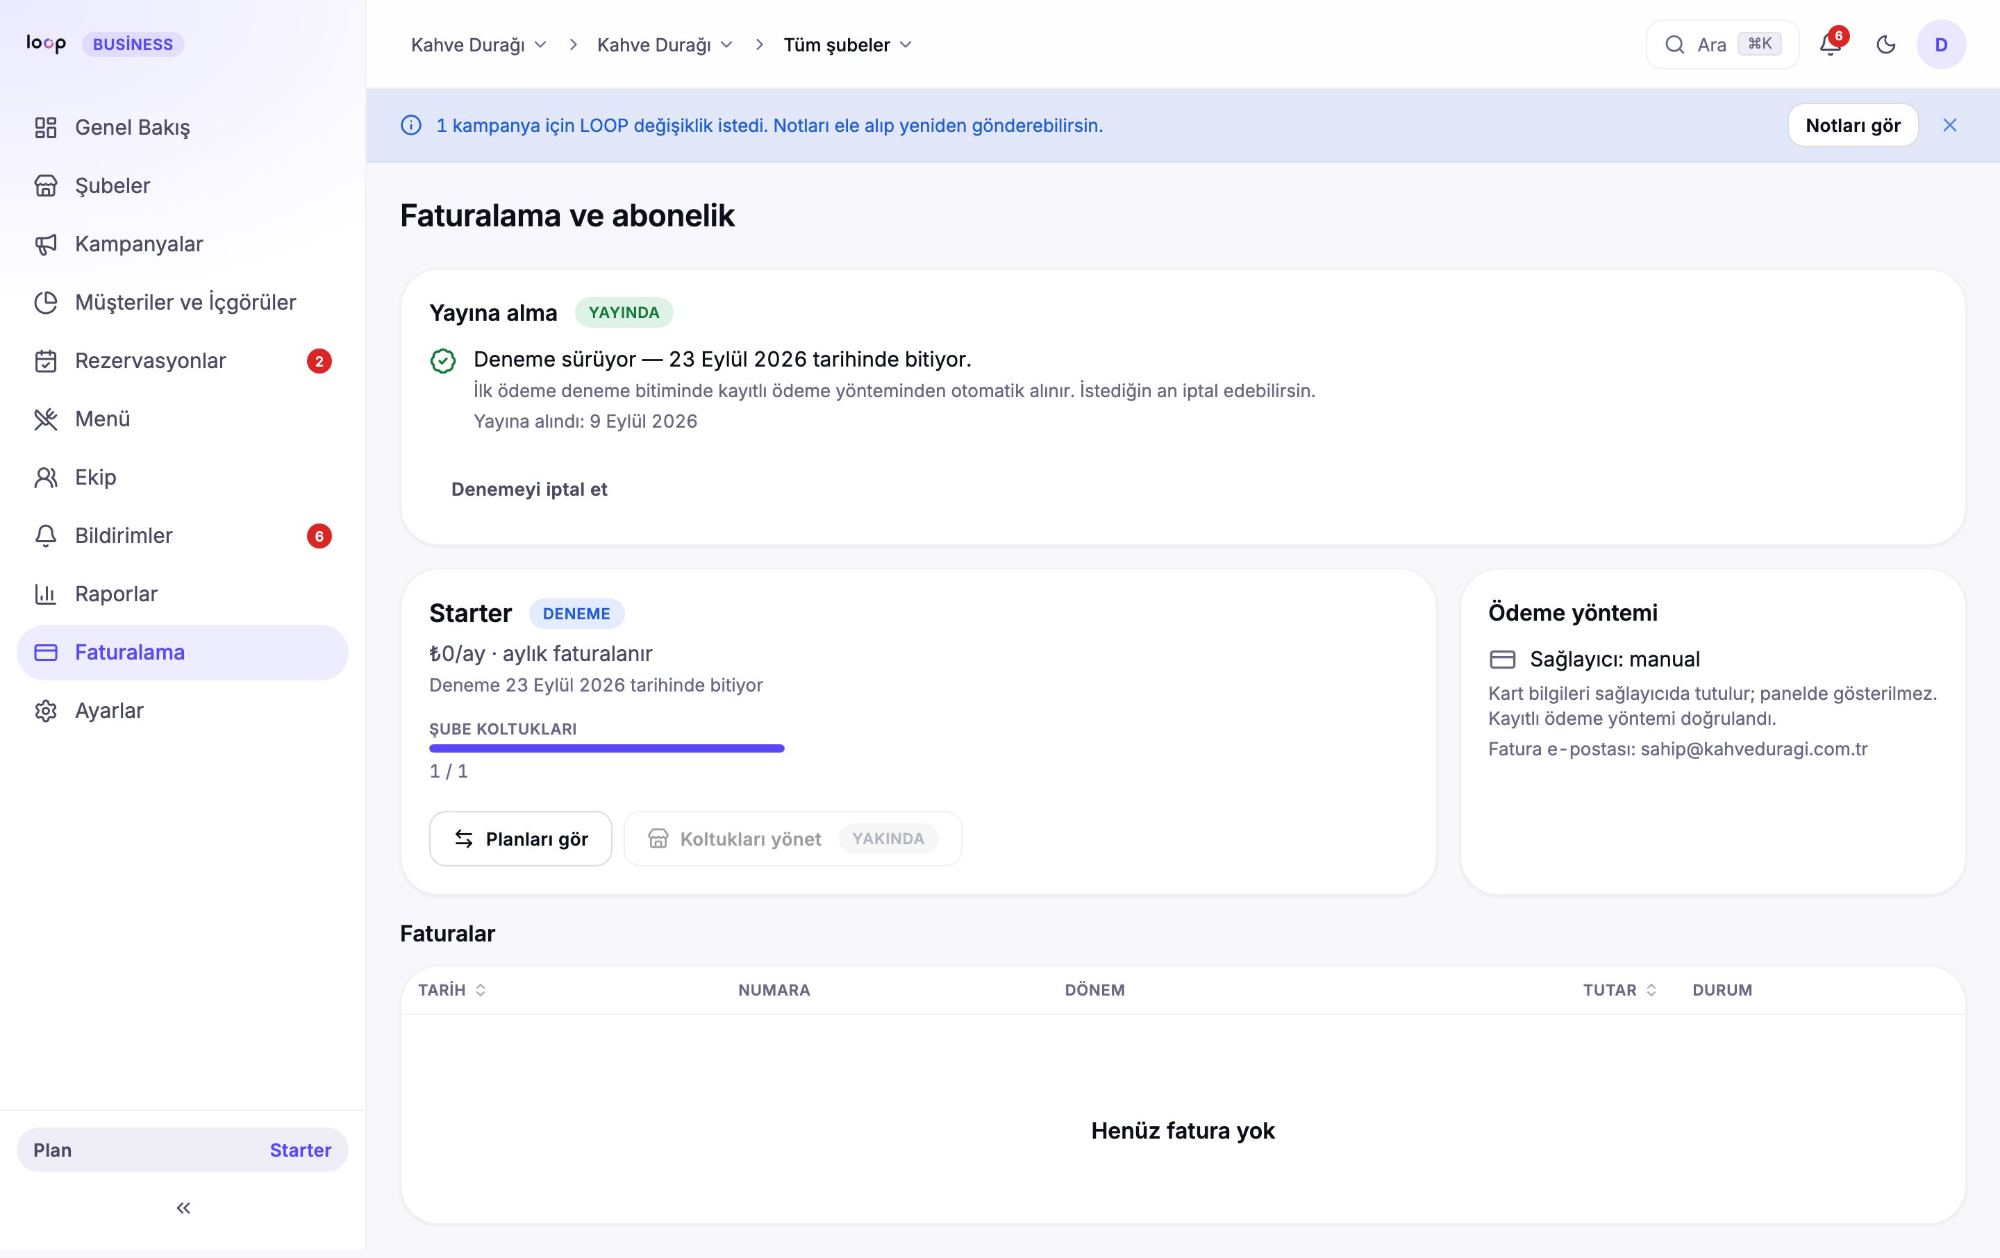Click the Bildirimler bell icon in sidebar
Screen dimensions: 2000x1258
(46, 536)
